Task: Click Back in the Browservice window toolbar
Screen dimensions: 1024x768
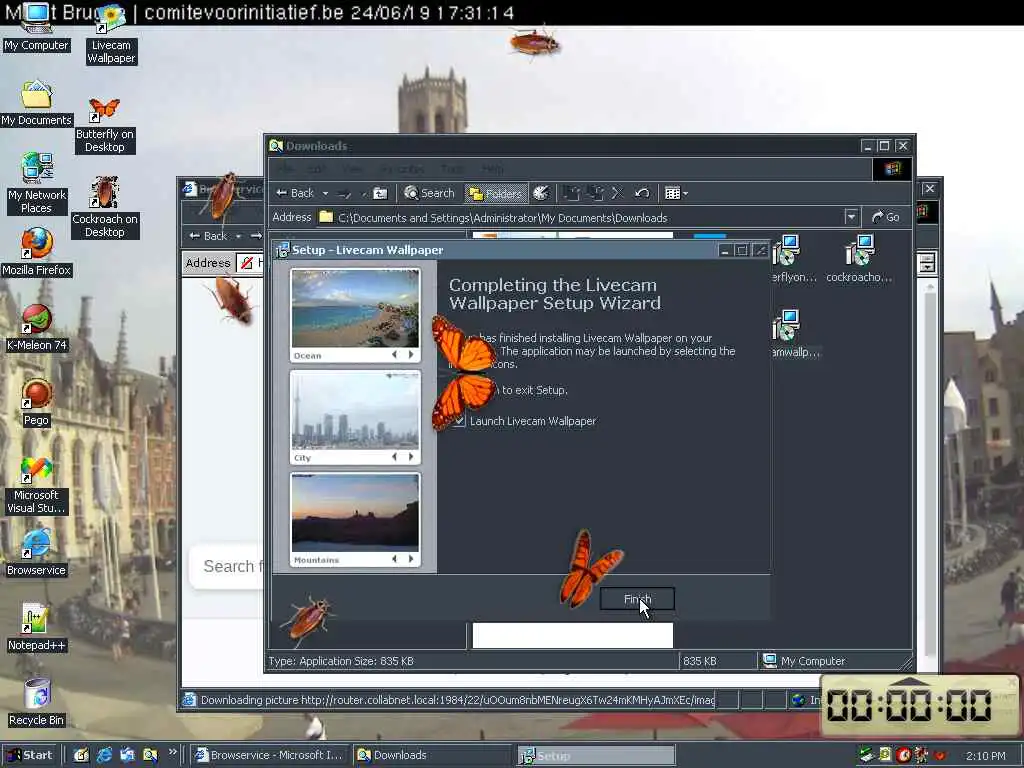Action: (208, 236)
